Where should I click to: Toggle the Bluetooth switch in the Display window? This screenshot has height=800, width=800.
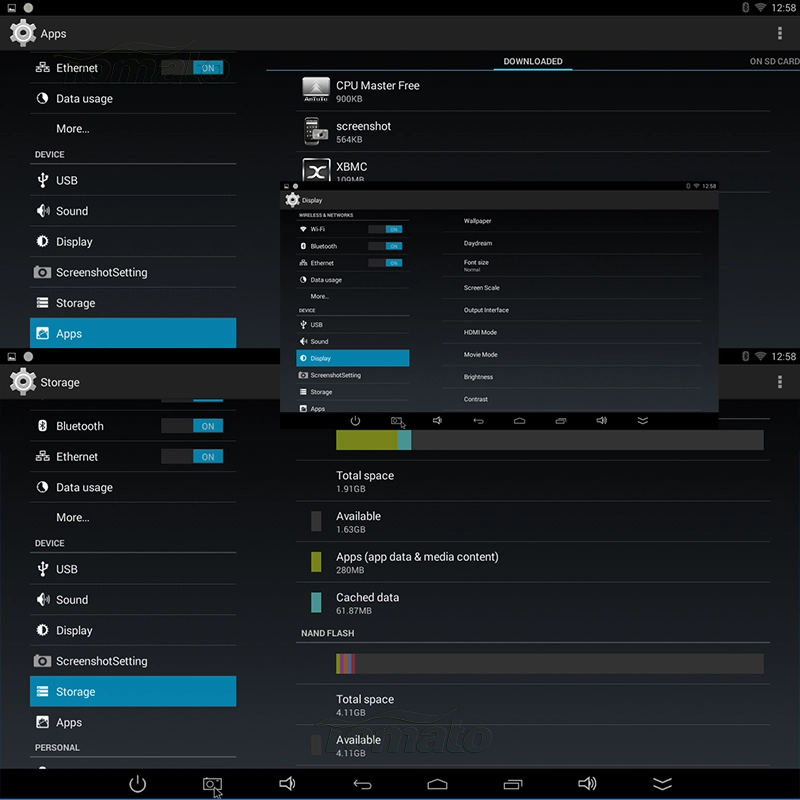click(x=385, y=246)
